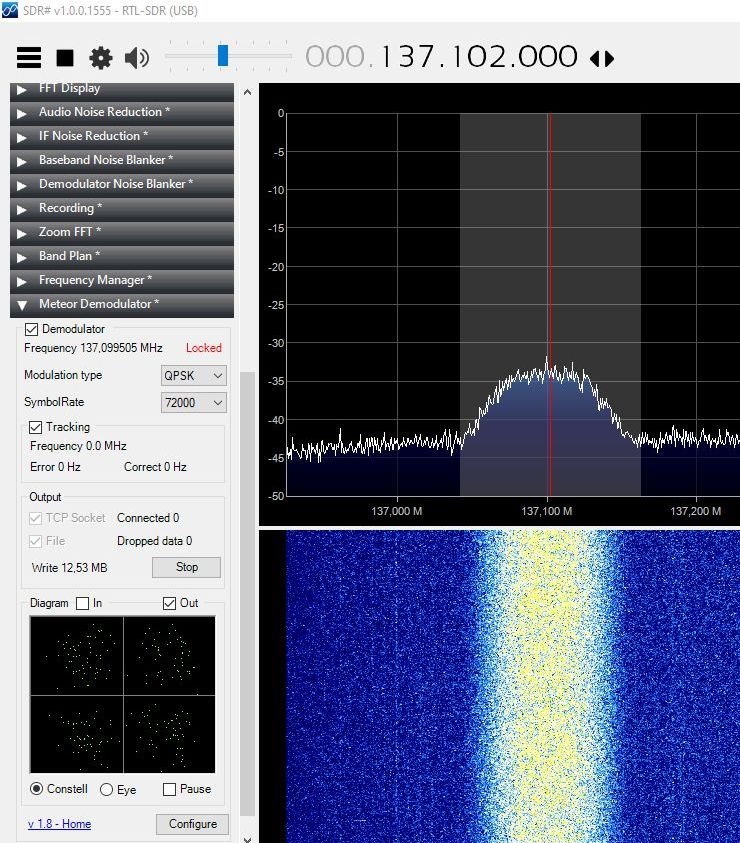This screenshot has height=843, width=740.
Task: Collapse the Meteor Demodulator section
Action: [22, 304]
